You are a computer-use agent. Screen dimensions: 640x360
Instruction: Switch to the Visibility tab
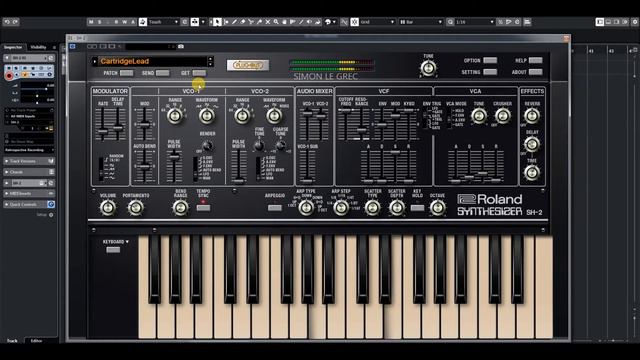coord(38,47)
